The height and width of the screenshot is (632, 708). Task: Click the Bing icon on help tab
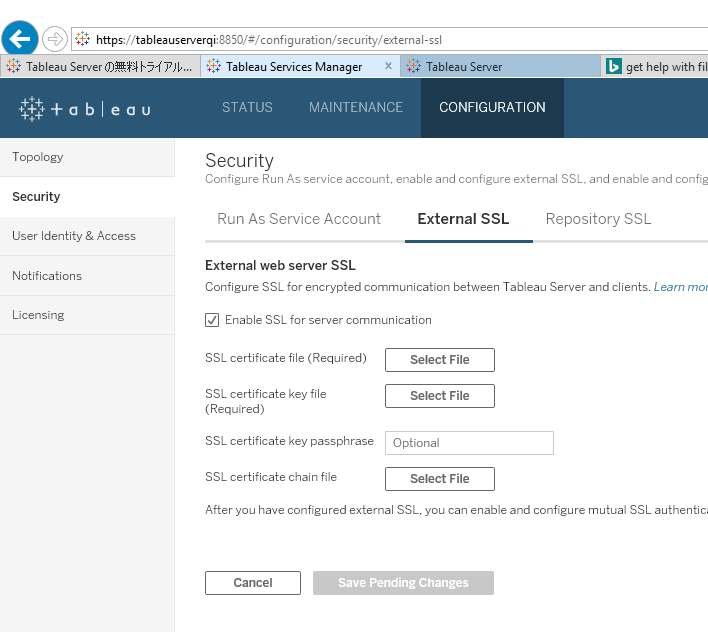pyautogui.click(x=614, y=66)
